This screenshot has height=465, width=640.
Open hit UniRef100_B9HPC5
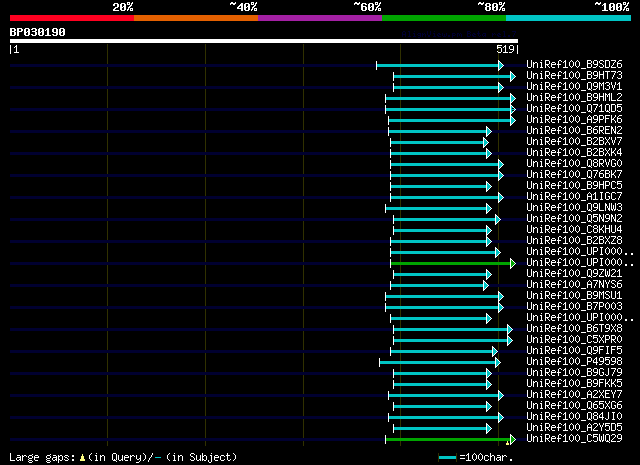coord(574,186)
